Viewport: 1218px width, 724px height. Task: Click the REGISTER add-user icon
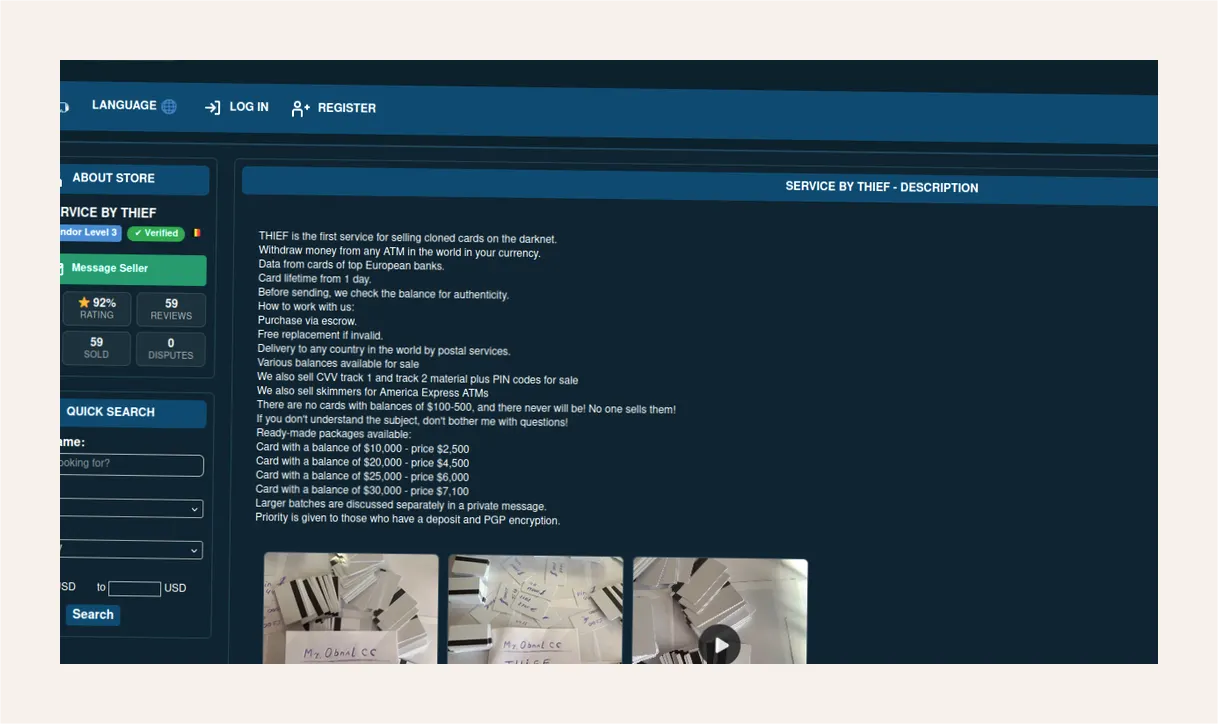click(x=300, y=108)
